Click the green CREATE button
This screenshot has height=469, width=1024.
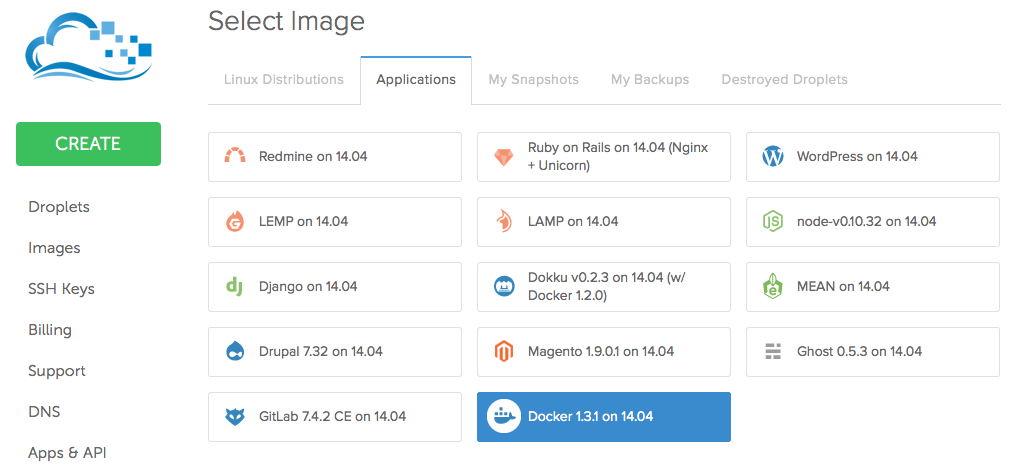click(88, 144)
